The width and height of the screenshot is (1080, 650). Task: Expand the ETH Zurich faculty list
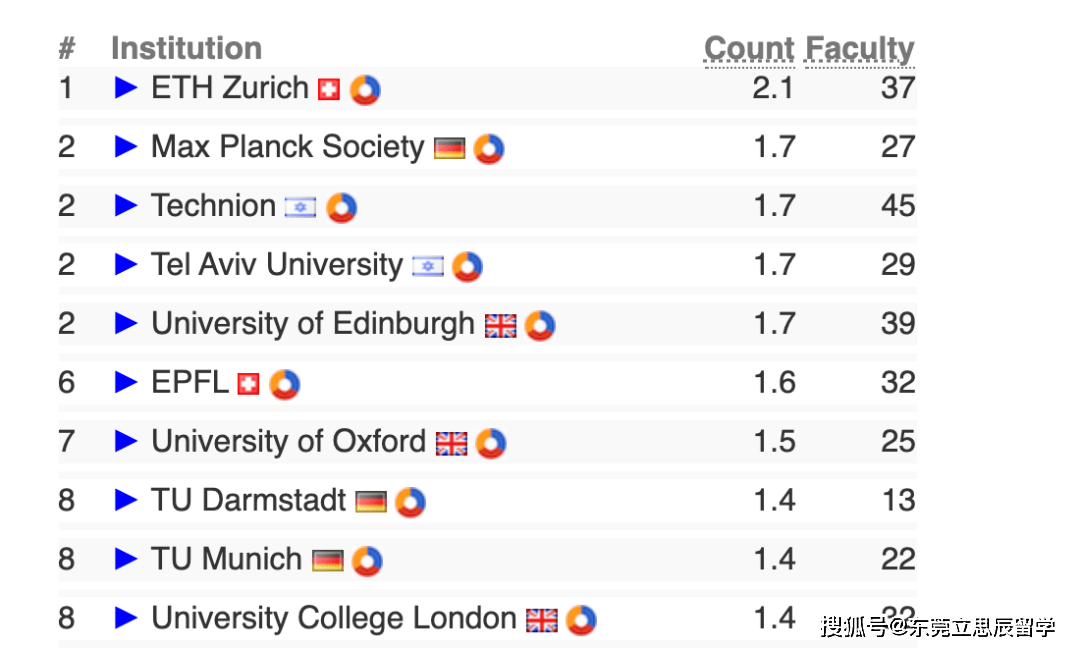[x=126, y=88]
